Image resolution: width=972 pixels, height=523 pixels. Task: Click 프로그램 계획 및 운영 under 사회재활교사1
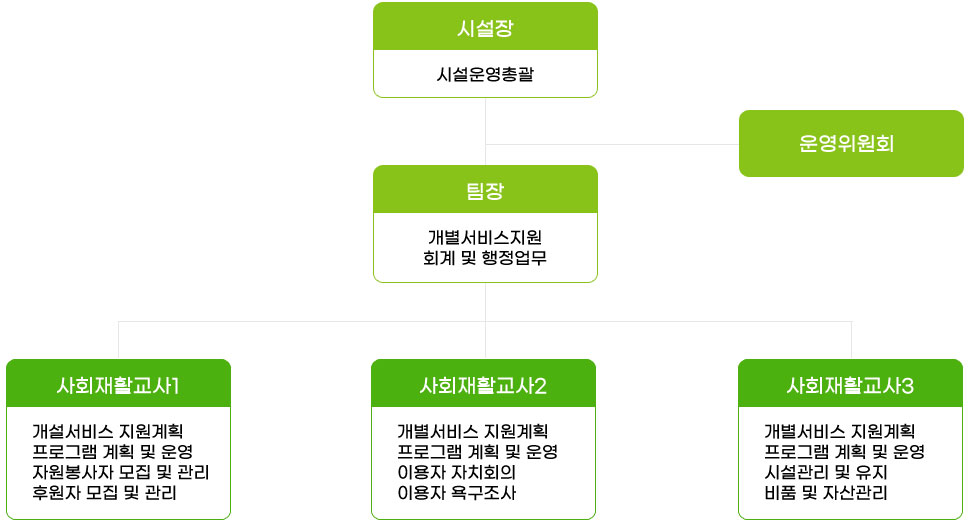click(x=112, y=451)
